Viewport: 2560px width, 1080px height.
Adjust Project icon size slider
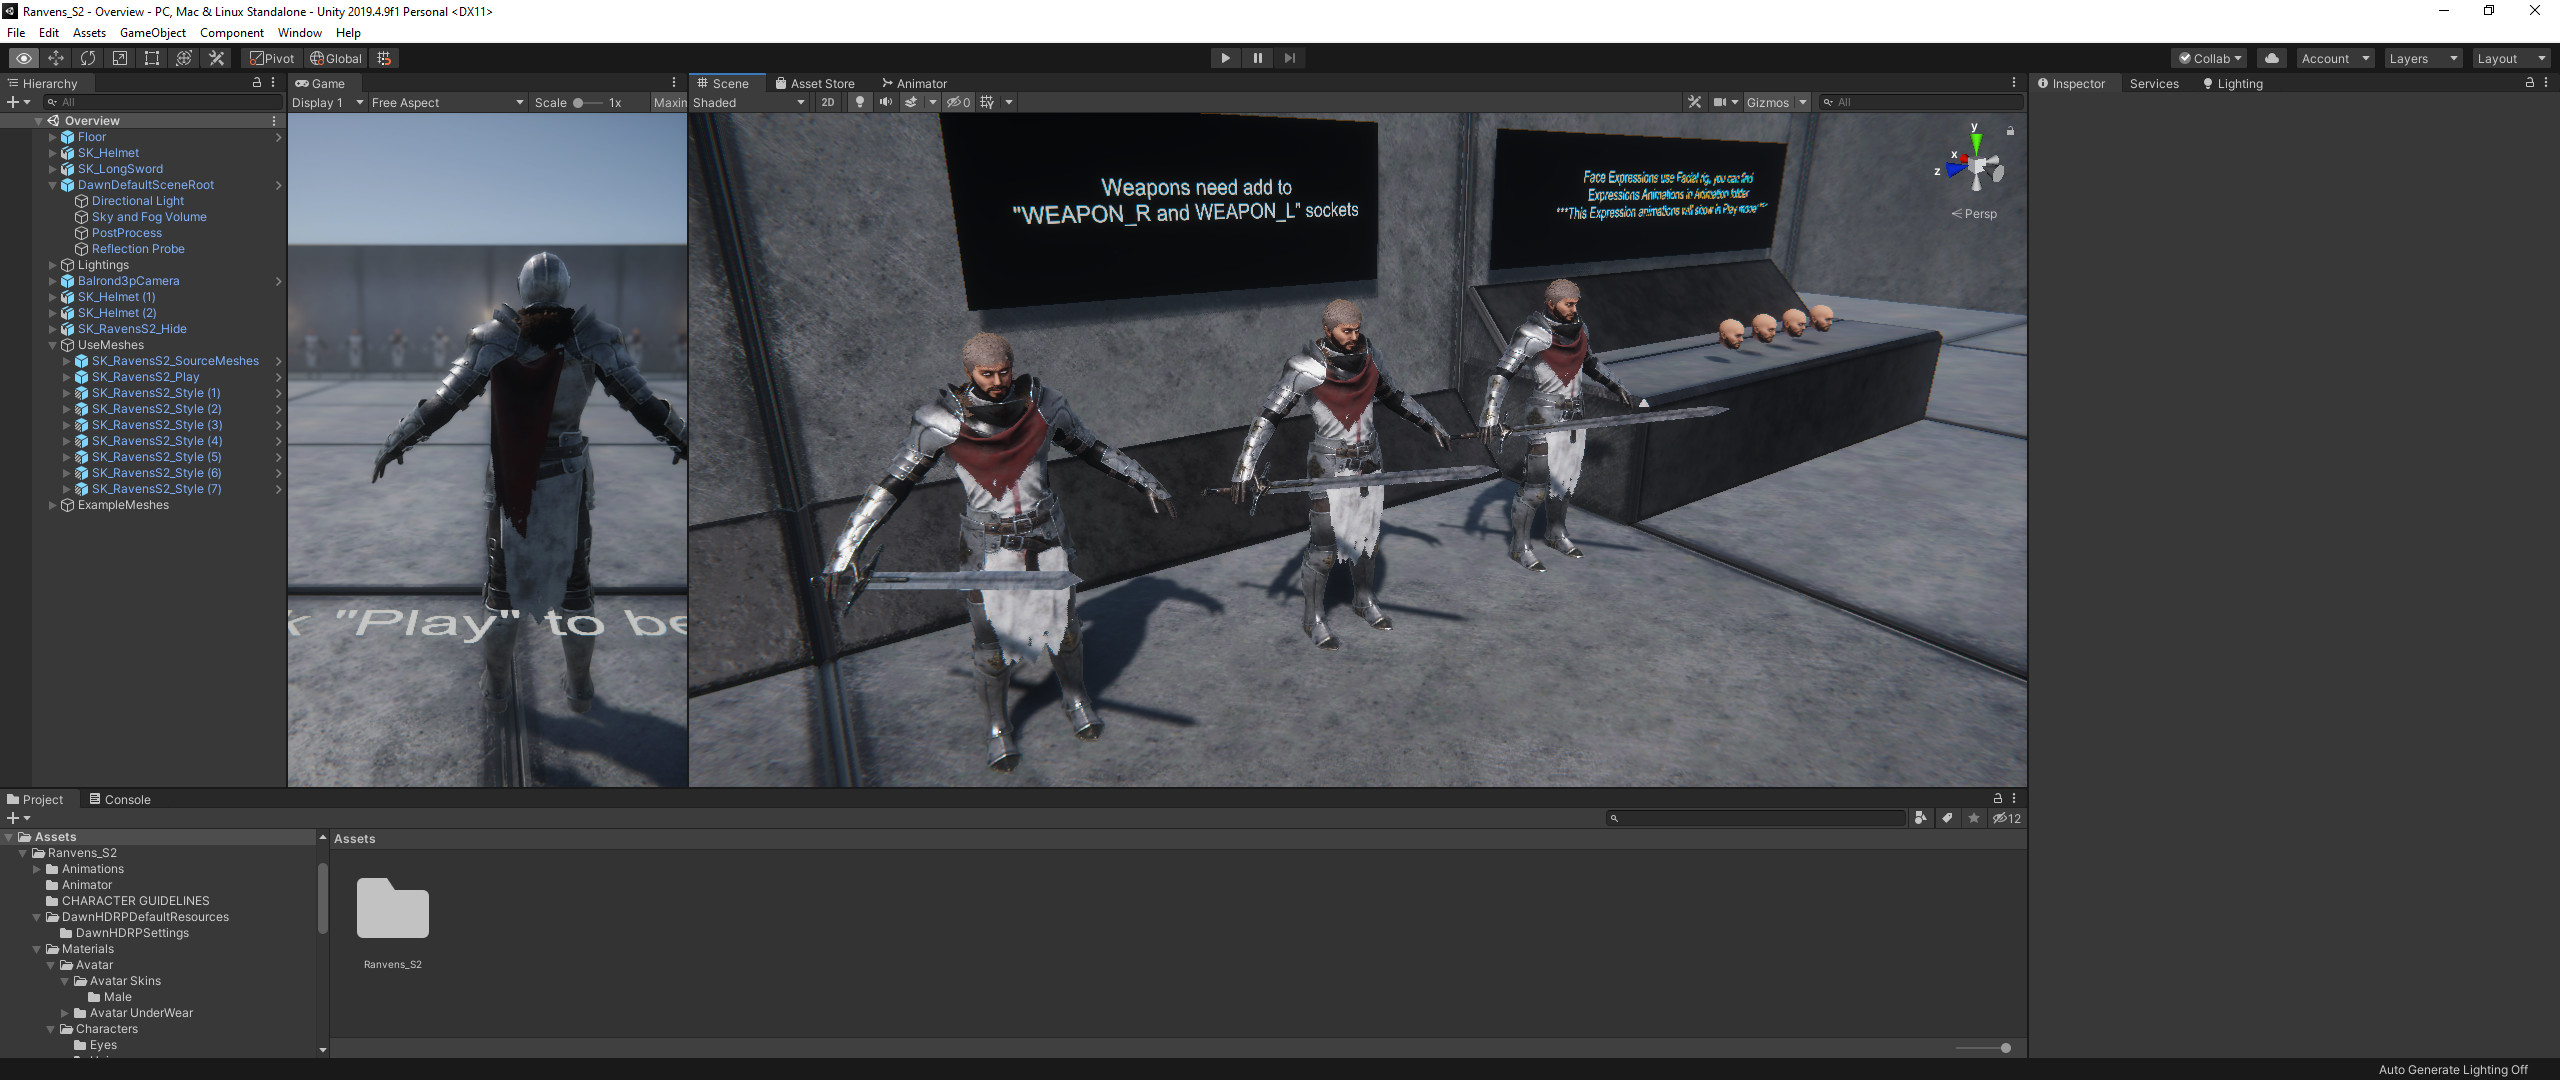click(1984, 1048)
